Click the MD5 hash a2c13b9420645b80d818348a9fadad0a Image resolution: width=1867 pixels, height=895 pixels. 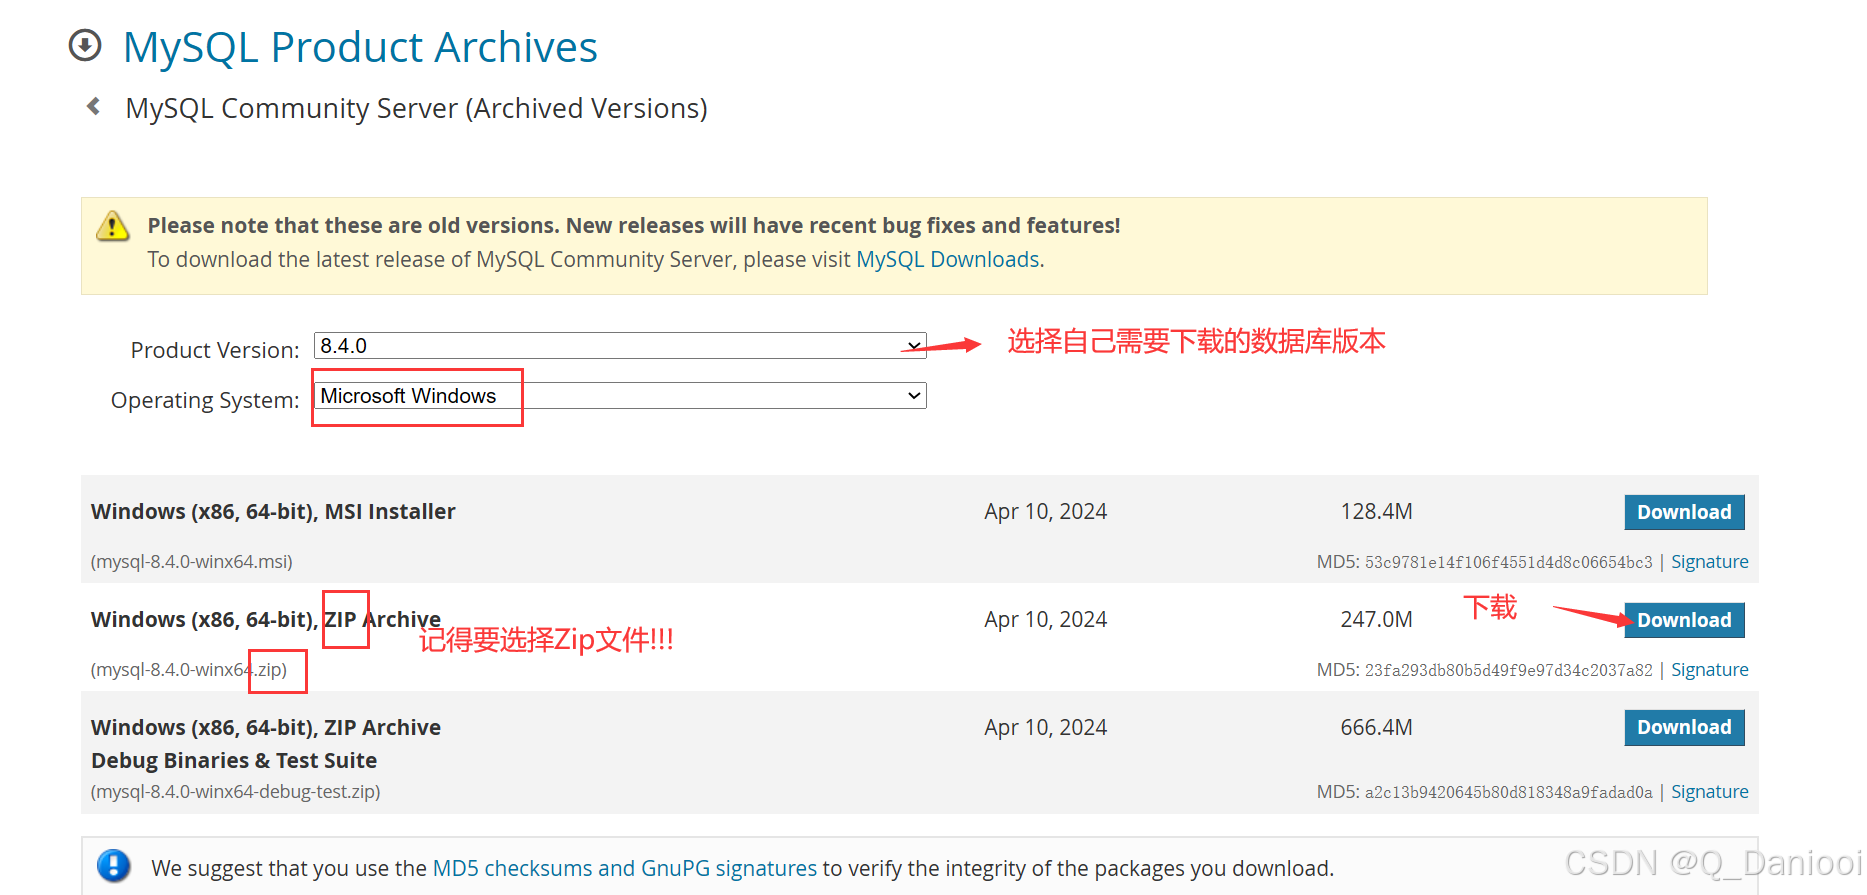[x=1508, y=793]
